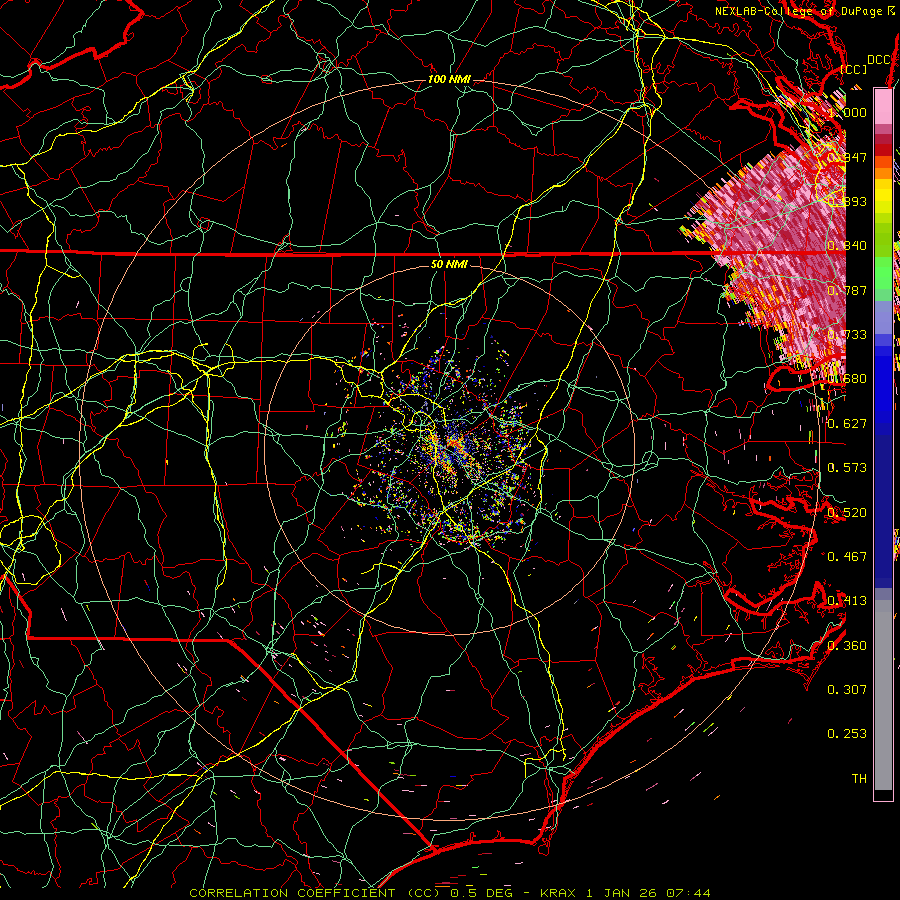Image resolution: width=900 pixels, height=900 pixels.
Task: Pick the gray lower band of the color bar
Action: pyautogui.click(x=883, y=695)
